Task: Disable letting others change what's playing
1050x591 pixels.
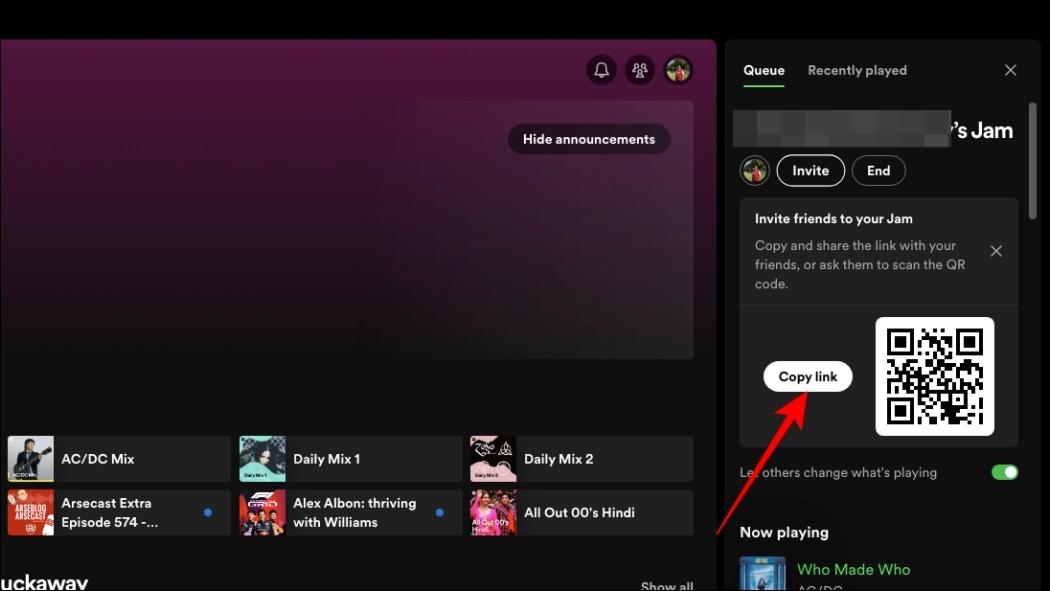Action: pyautogui.click(x=1003, y=471)
